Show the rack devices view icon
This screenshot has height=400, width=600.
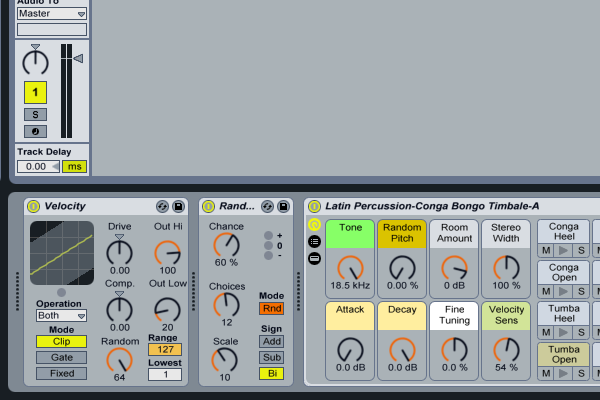[x=314, y=258]
